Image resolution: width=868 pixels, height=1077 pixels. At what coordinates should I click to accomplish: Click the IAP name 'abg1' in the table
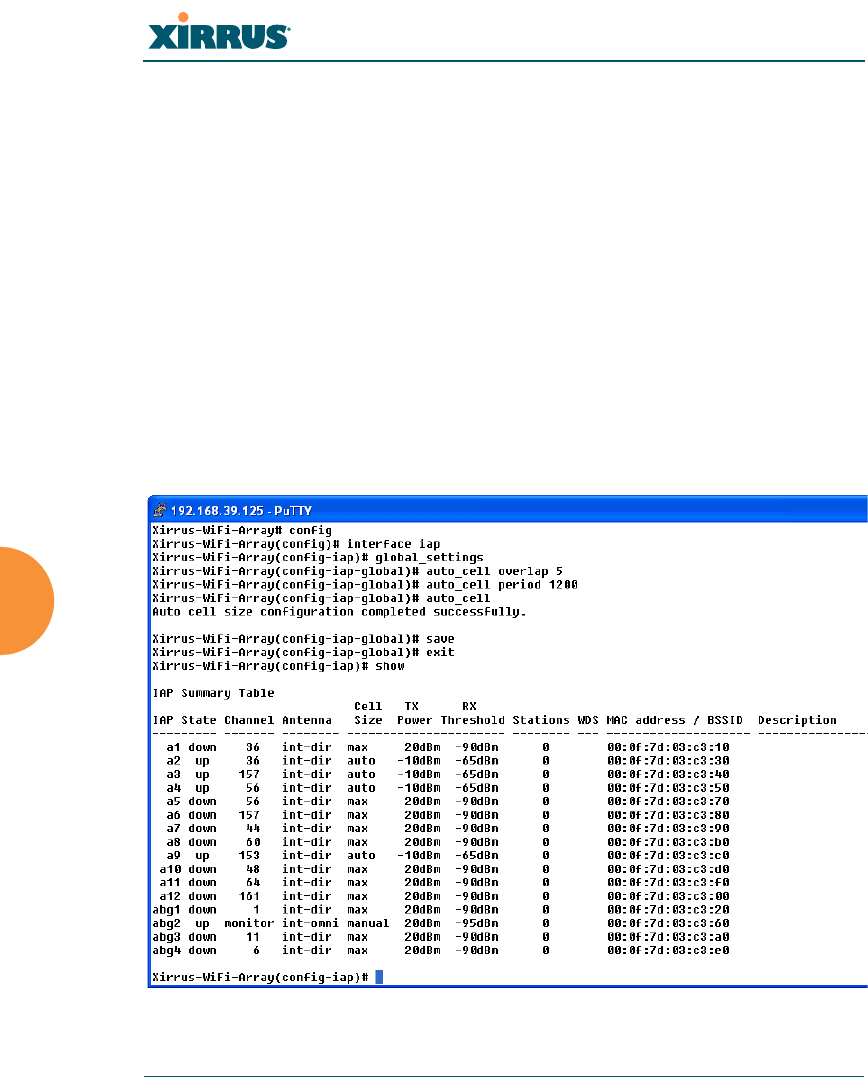[x=166, y=909]
